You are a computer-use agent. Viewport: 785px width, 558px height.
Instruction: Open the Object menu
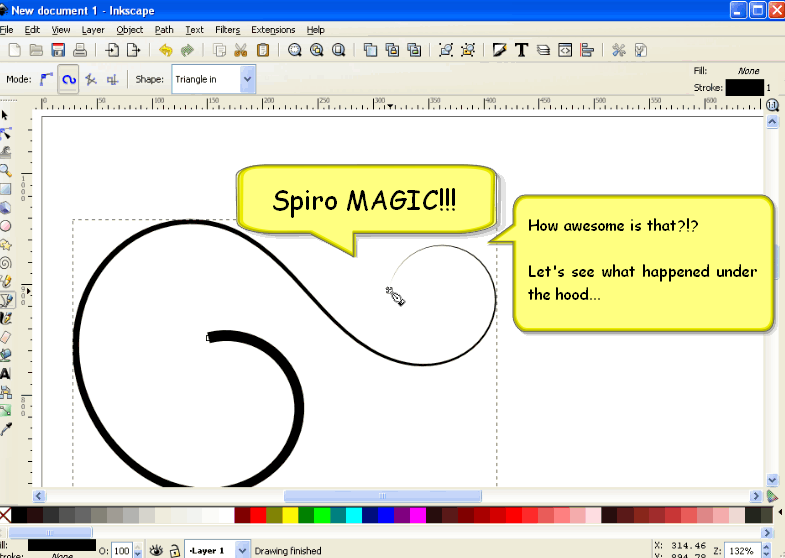(x=130, y=30)
